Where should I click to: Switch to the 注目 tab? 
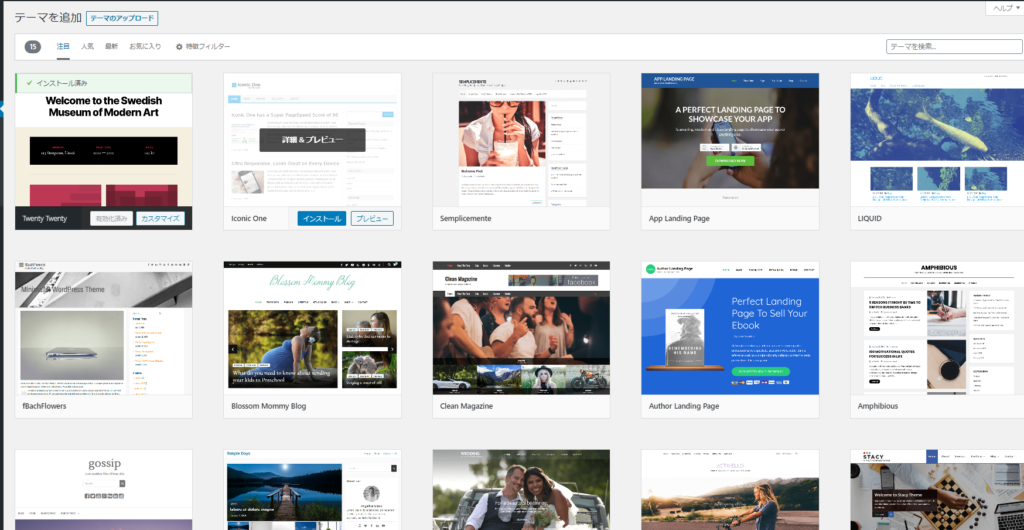tap(63, 47)
